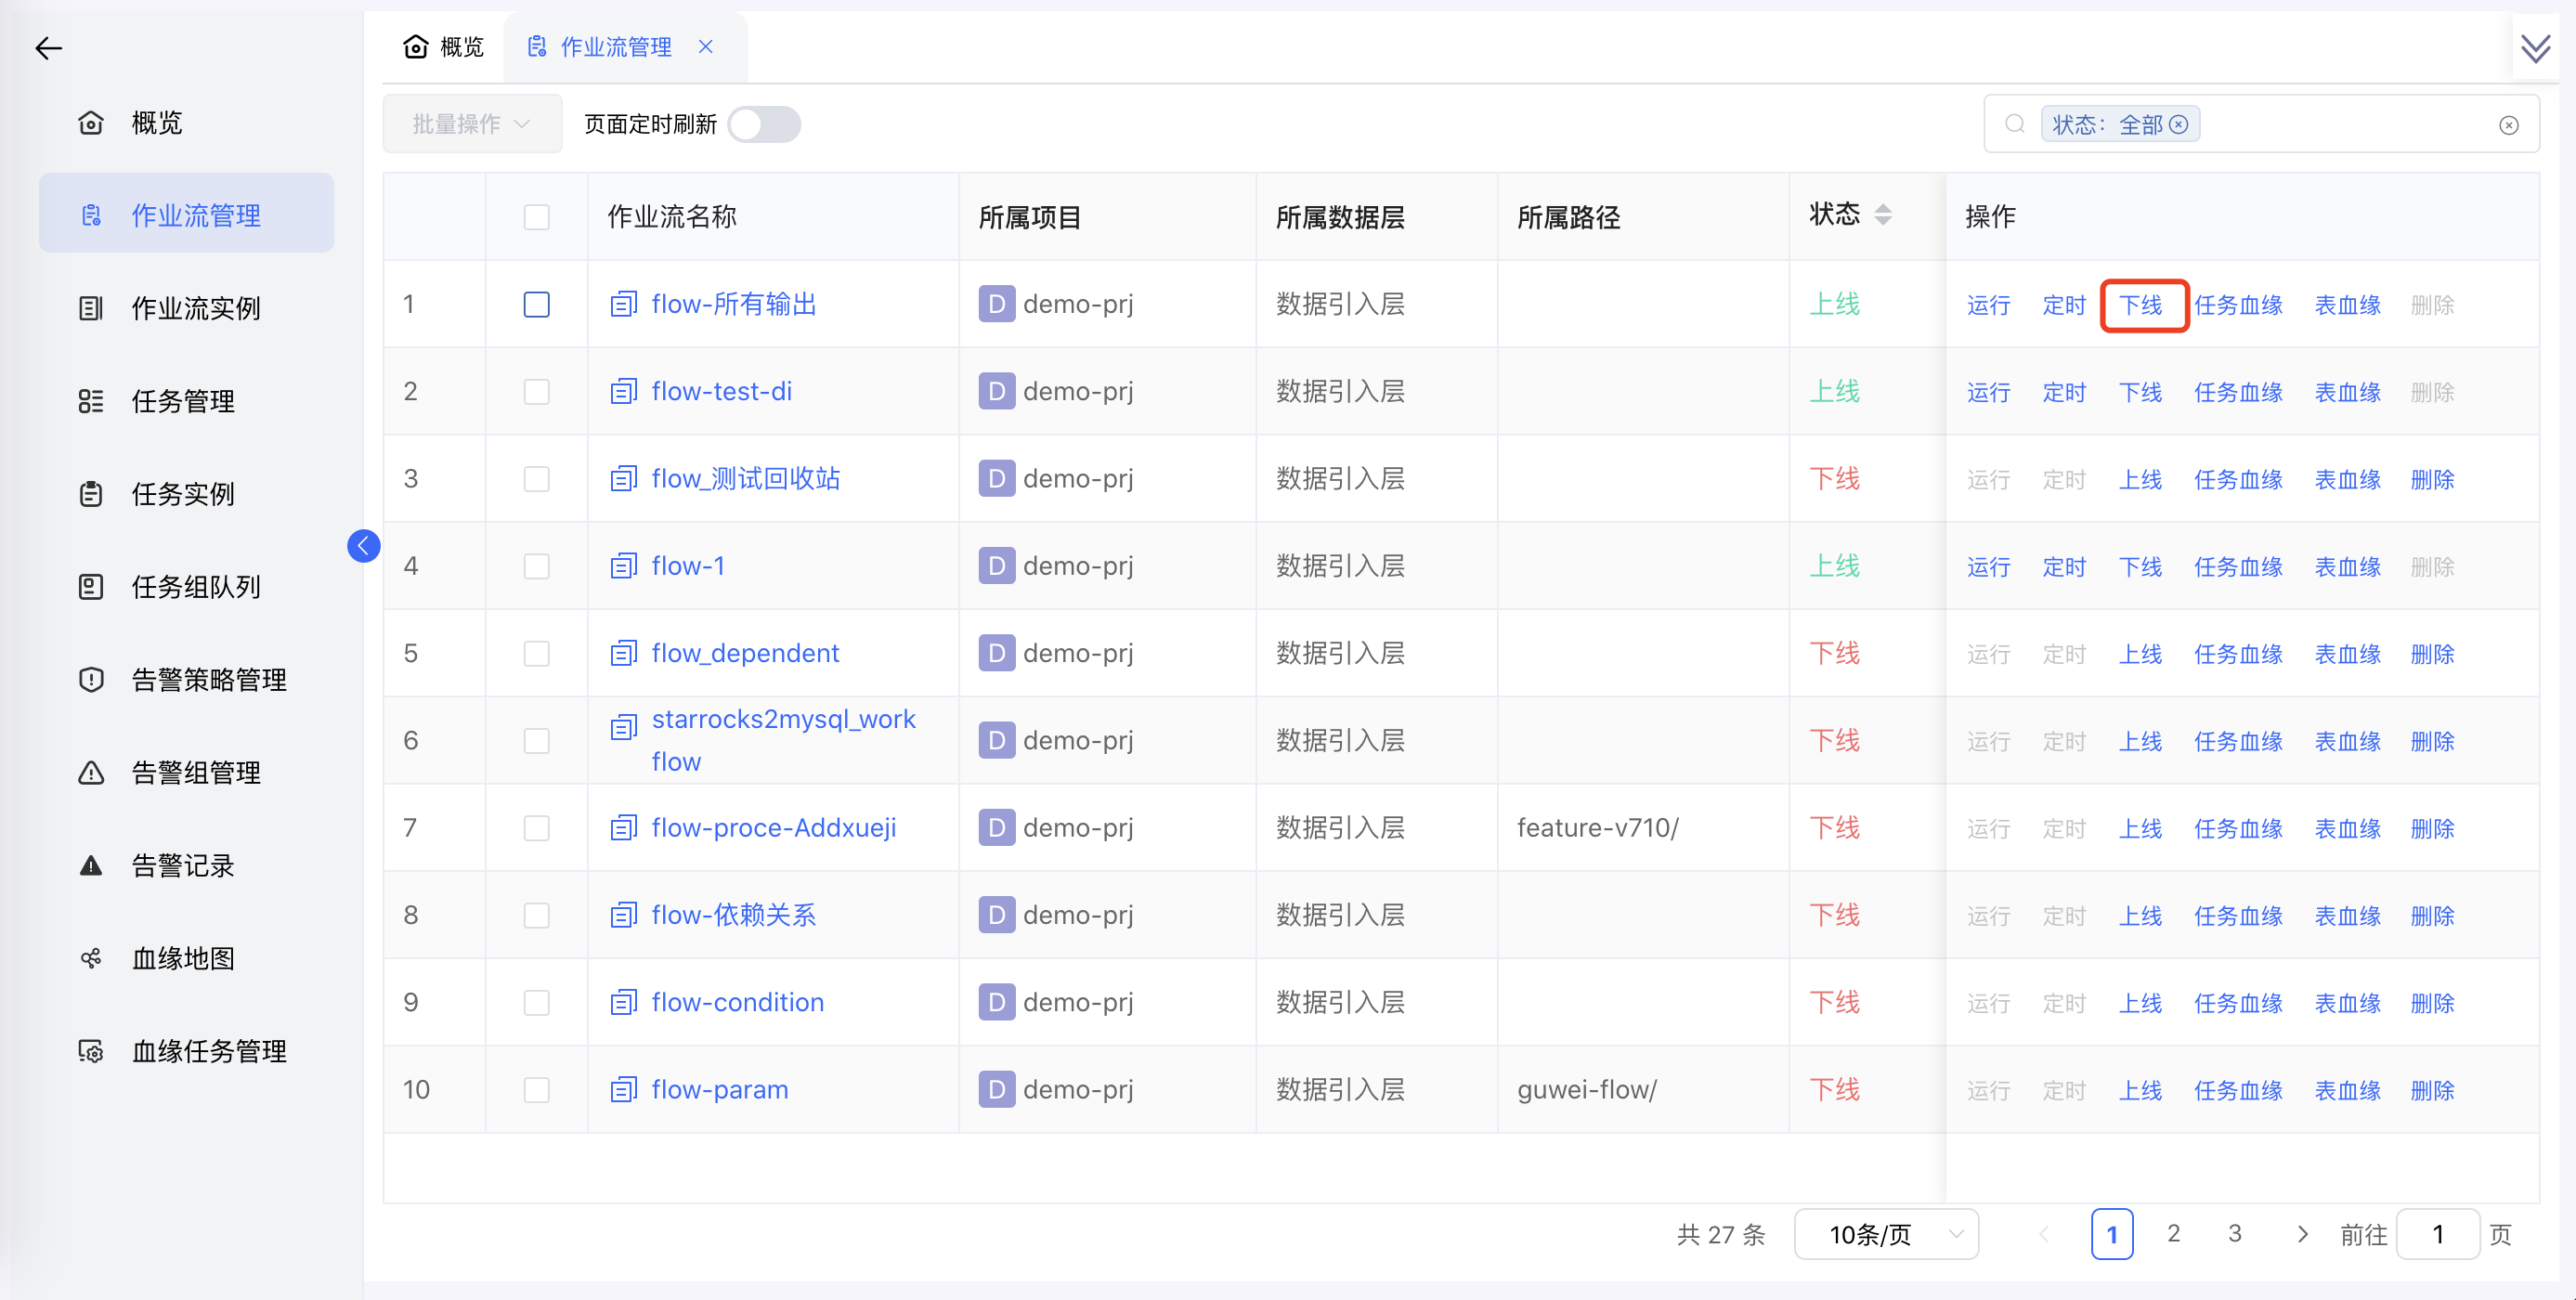Open 作业流实例 in the sidebar
Viewport: 2576px width, 1300px height.
(198, 307)
